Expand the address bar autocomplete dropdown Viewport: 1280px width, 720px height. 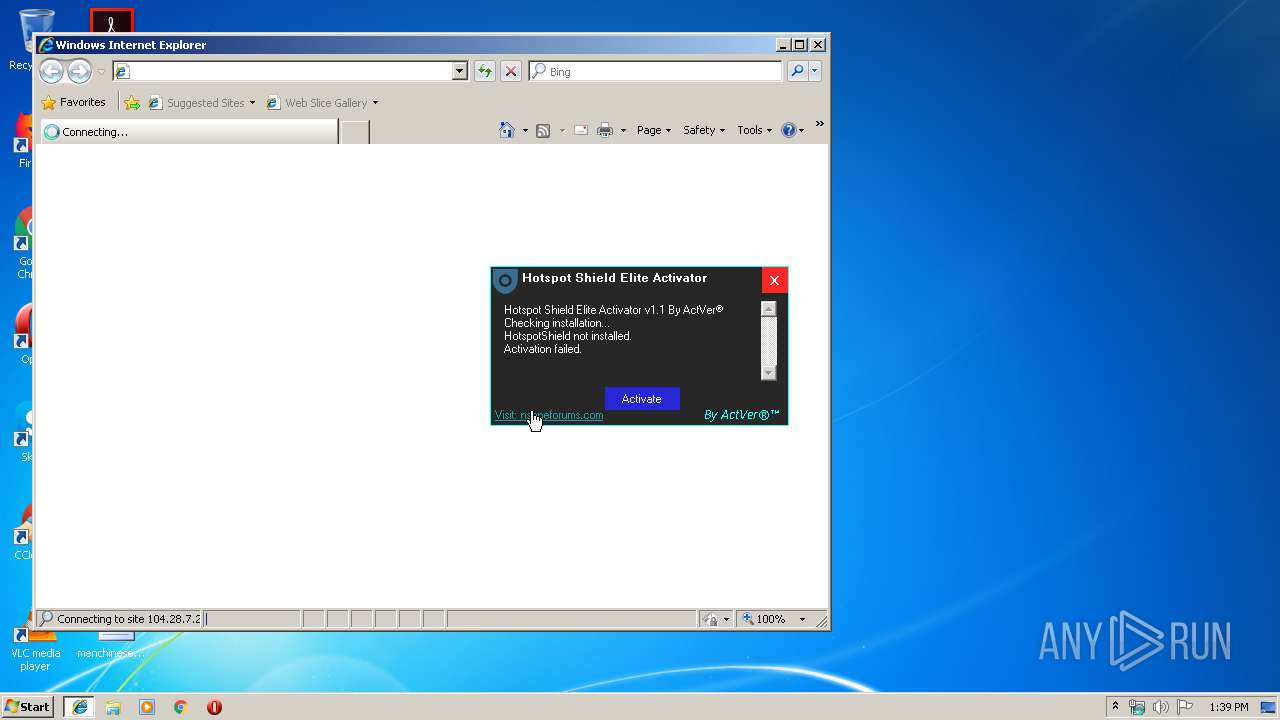point(460,71)
